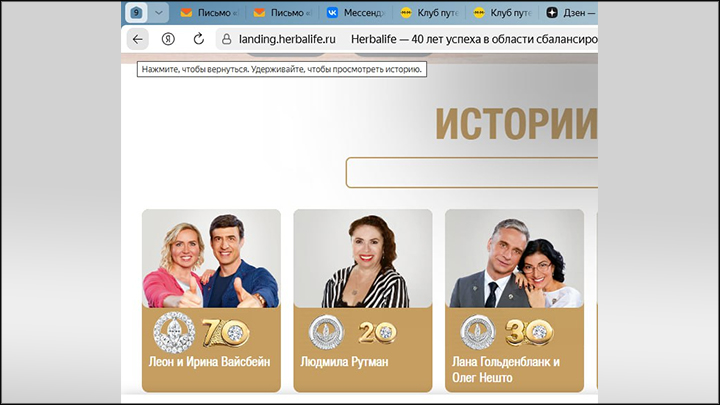The image size is (720, 405).
Task: Click the padlock site security icon
Action: click(x=226, y=39)
